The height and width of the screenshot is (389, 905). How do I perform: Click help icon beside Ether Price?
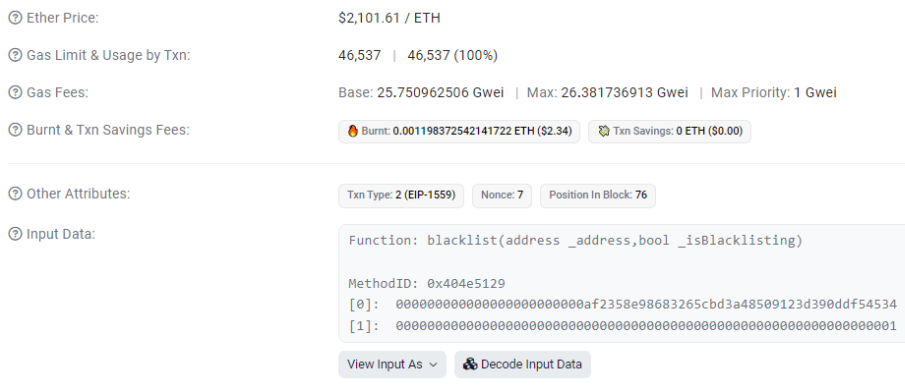tap(15, 18)
